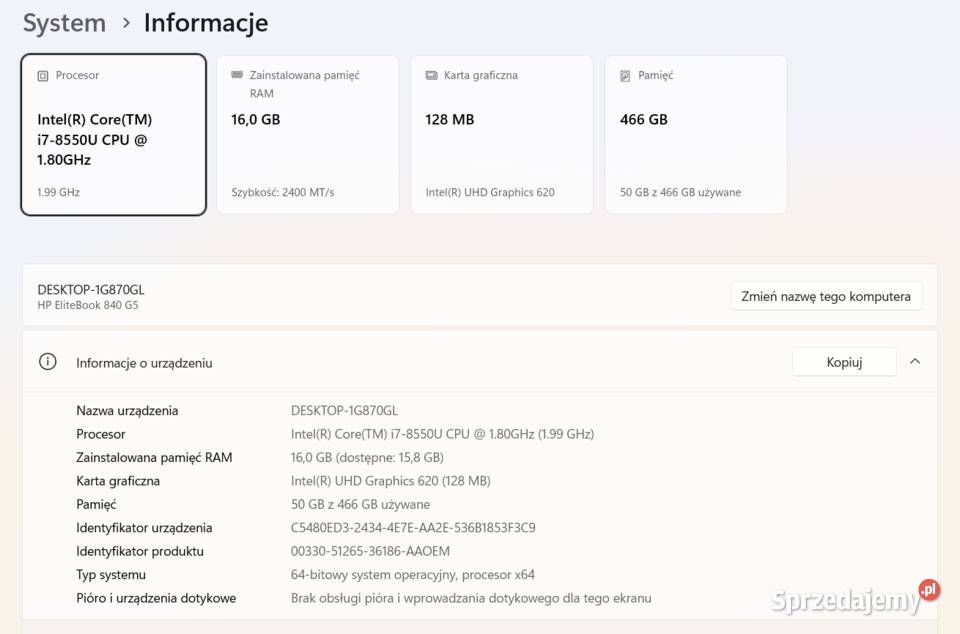Click product ID 00330-51265-36186-AAOEM
The image size is (960, 634).
tap(370, 551)
